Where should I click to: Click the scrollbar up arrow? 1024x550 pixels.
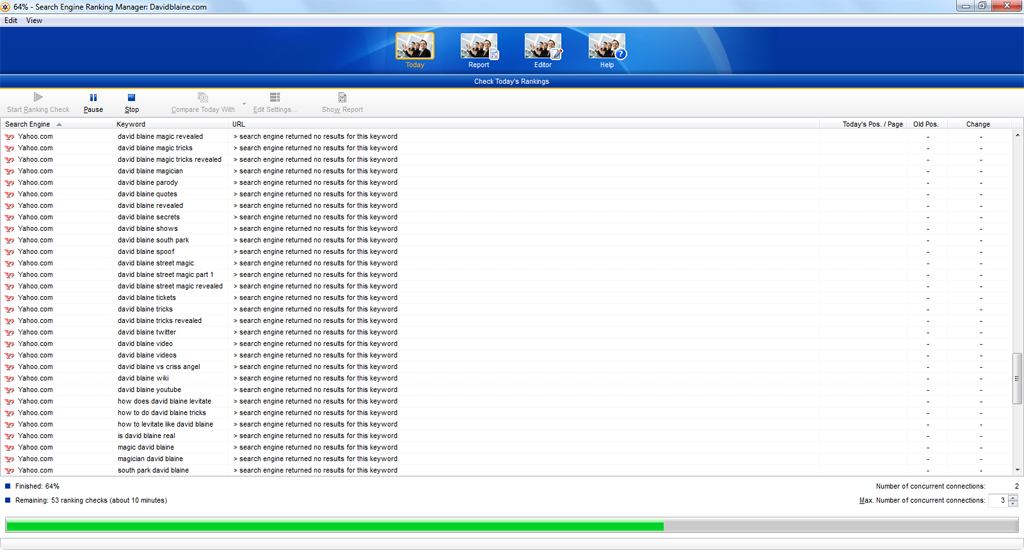coord(1017,135)
